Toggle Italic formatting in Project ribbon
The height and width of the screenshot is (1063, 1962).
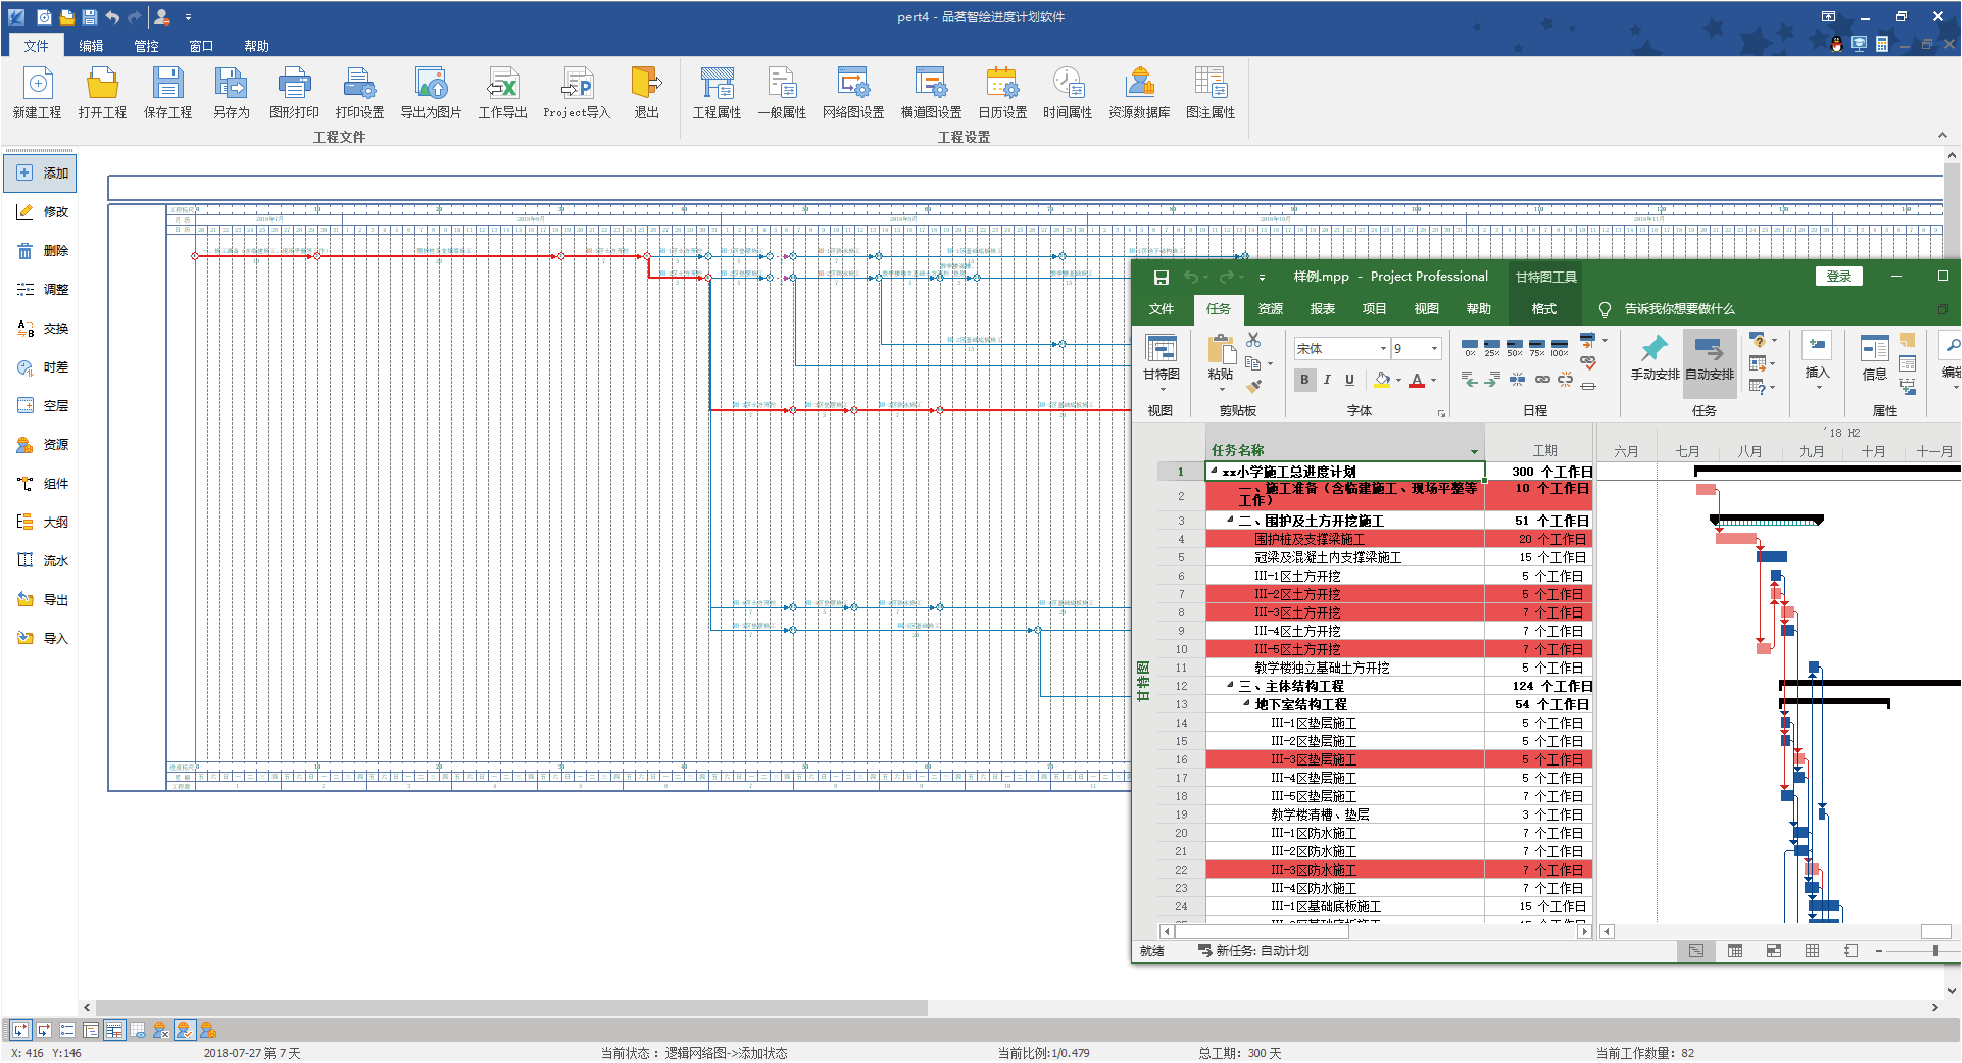[1327, 380]
